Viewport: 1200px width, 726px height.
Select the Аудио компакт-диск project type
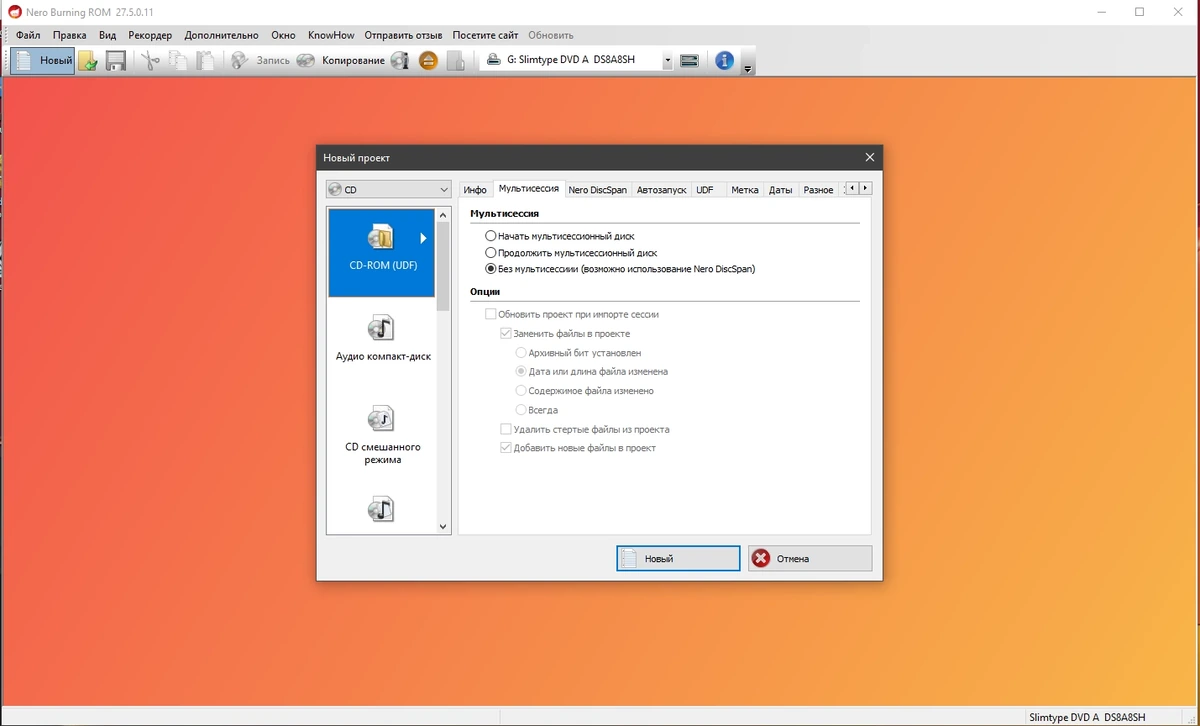point(383,338)
